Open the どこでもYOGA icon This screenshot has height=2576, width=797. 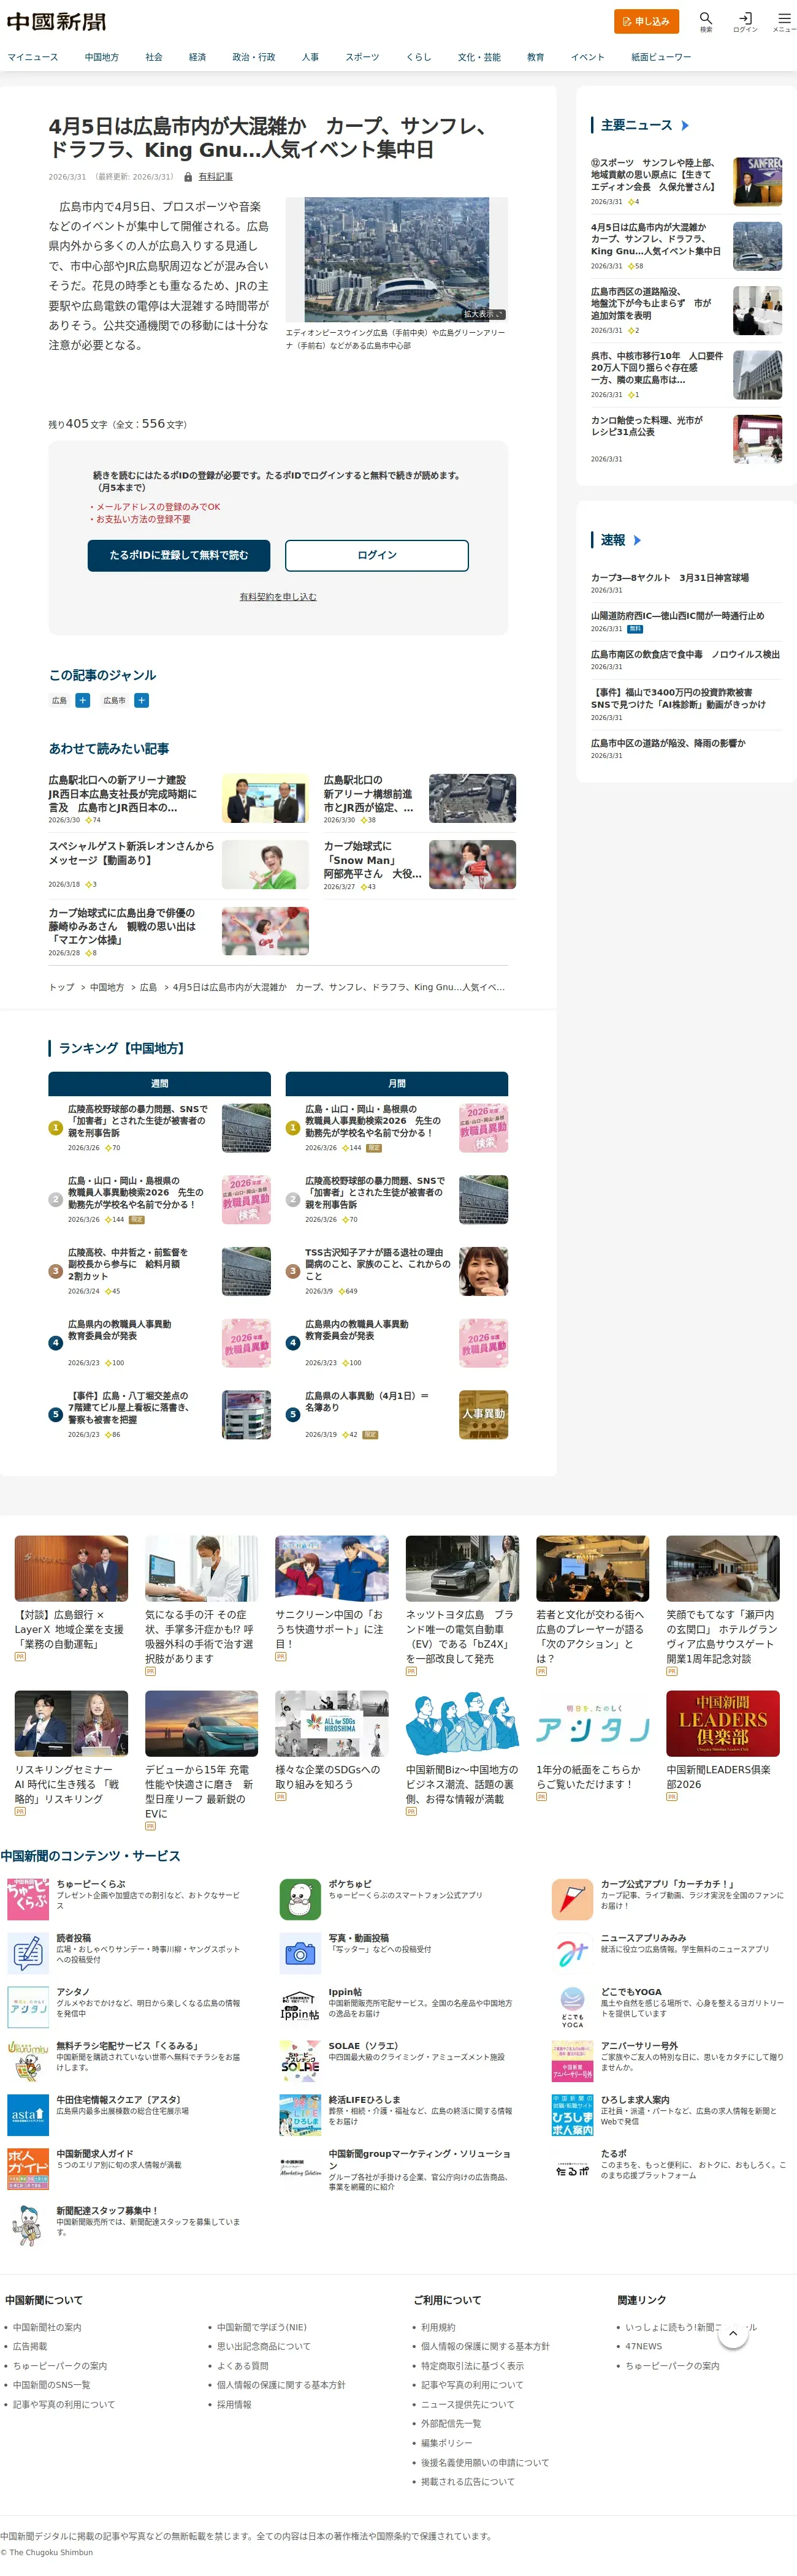point(572,2007)
